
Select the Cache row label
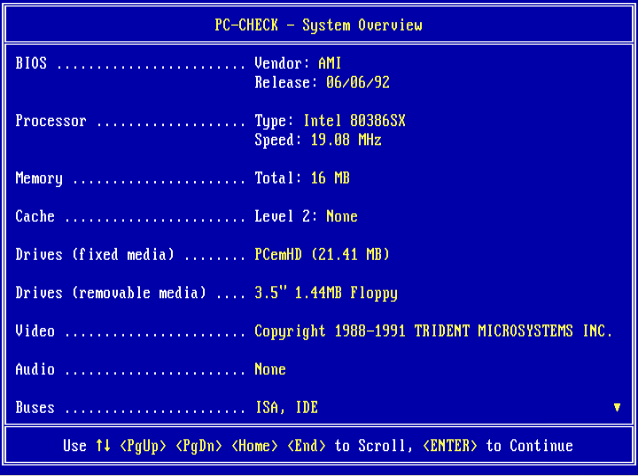35,216
